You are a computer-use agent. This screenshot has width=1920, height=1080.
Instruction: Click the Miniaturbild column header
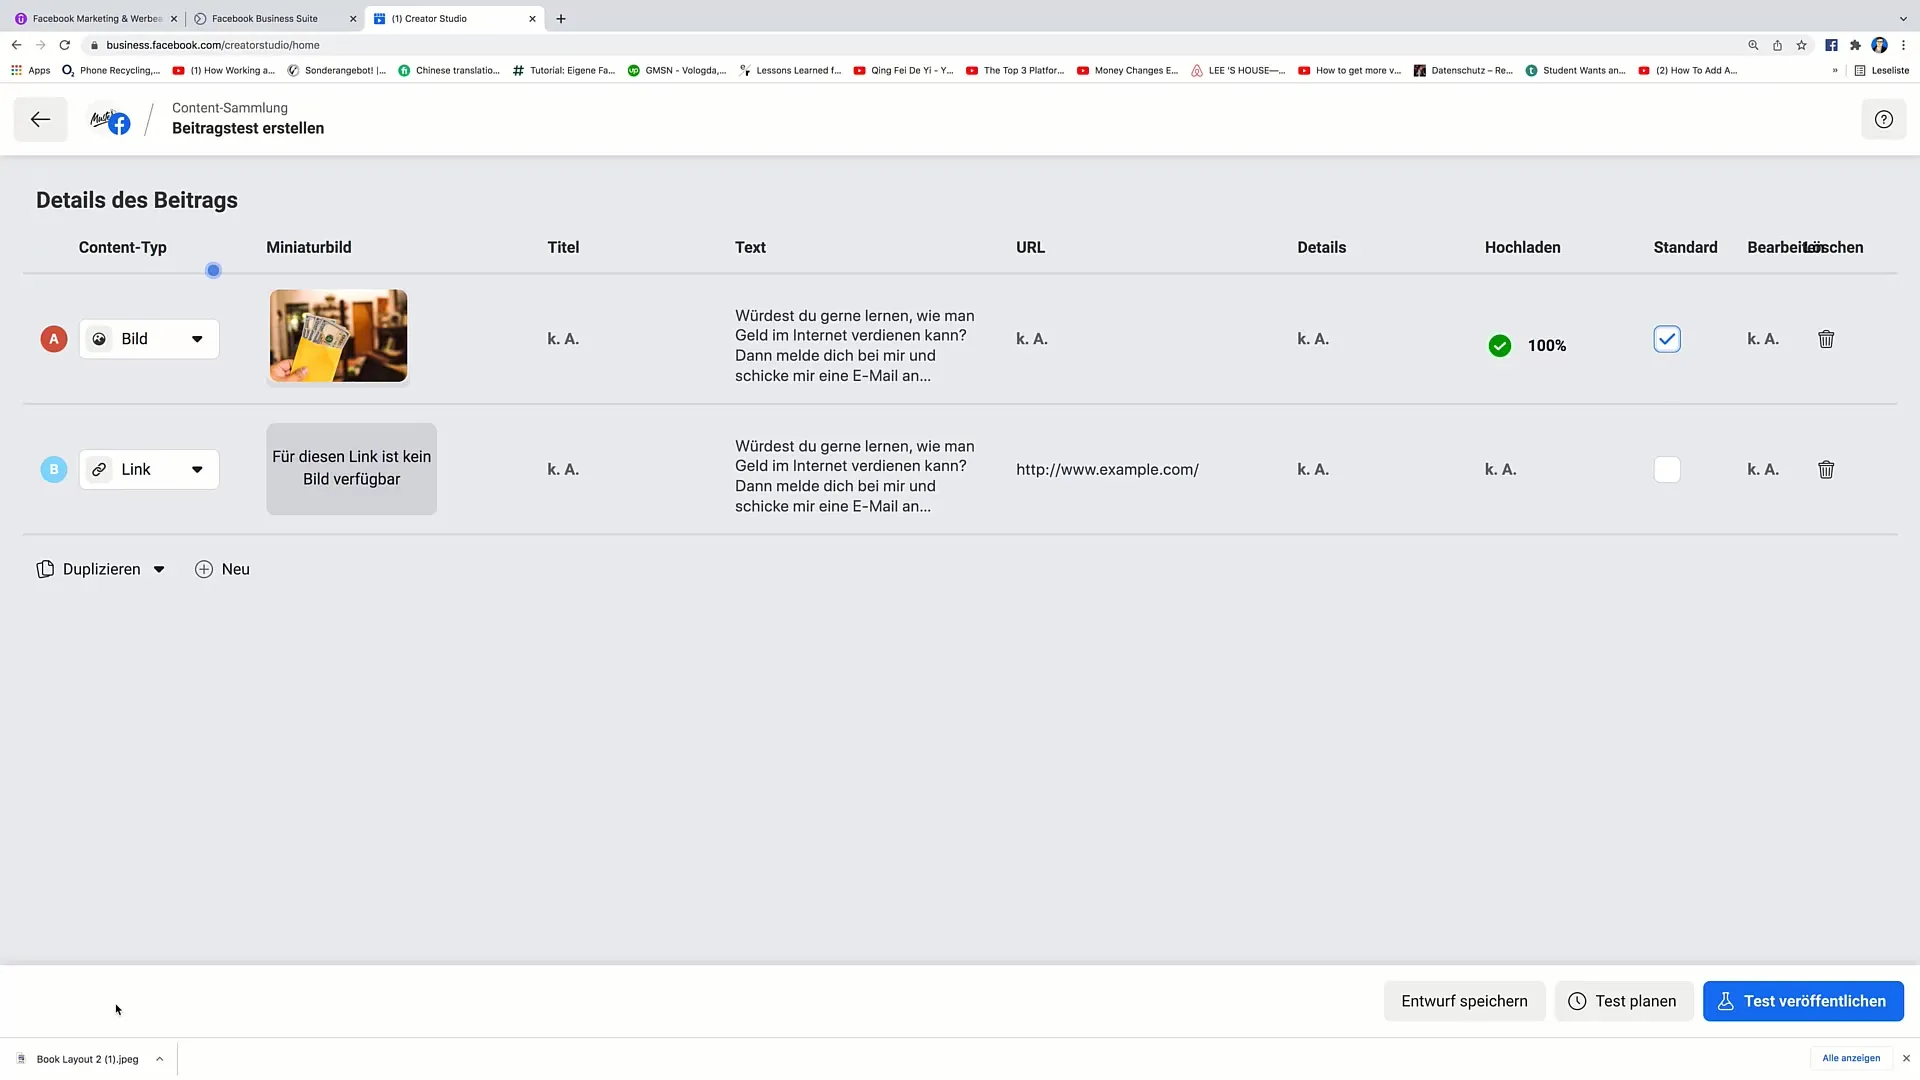pos(309,248)
